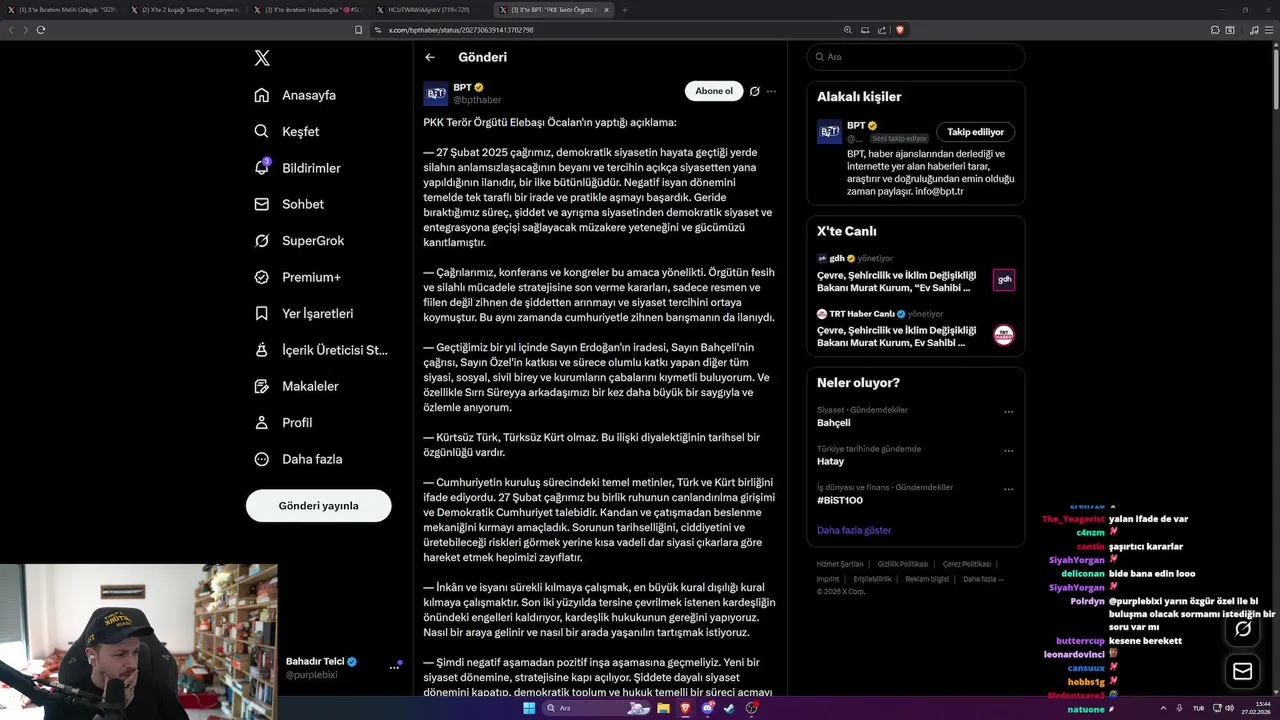This screenshot has width=1280, height=720.
Task: Click gdh broadcast thumbnail
Action: click(1004, 280)
